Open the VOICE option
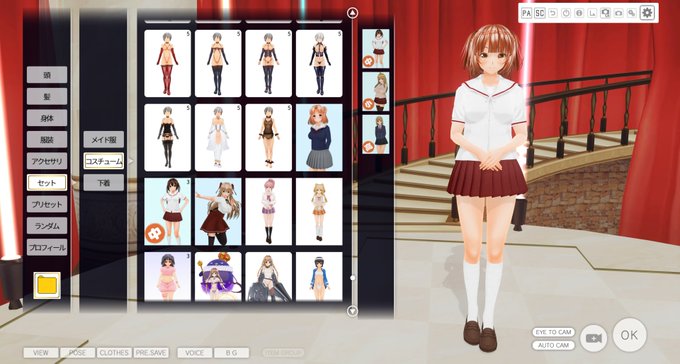 195,353
